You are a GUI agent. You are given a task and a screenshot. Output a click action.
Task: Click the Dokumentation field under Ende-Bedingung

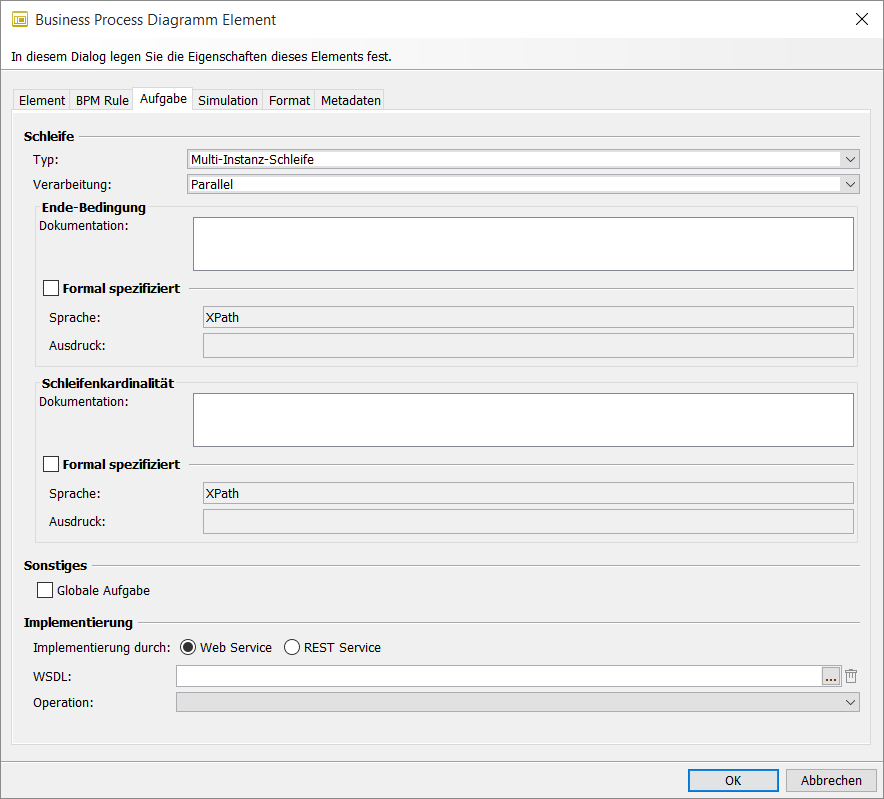pyautogui.click(x=522, y=243)
